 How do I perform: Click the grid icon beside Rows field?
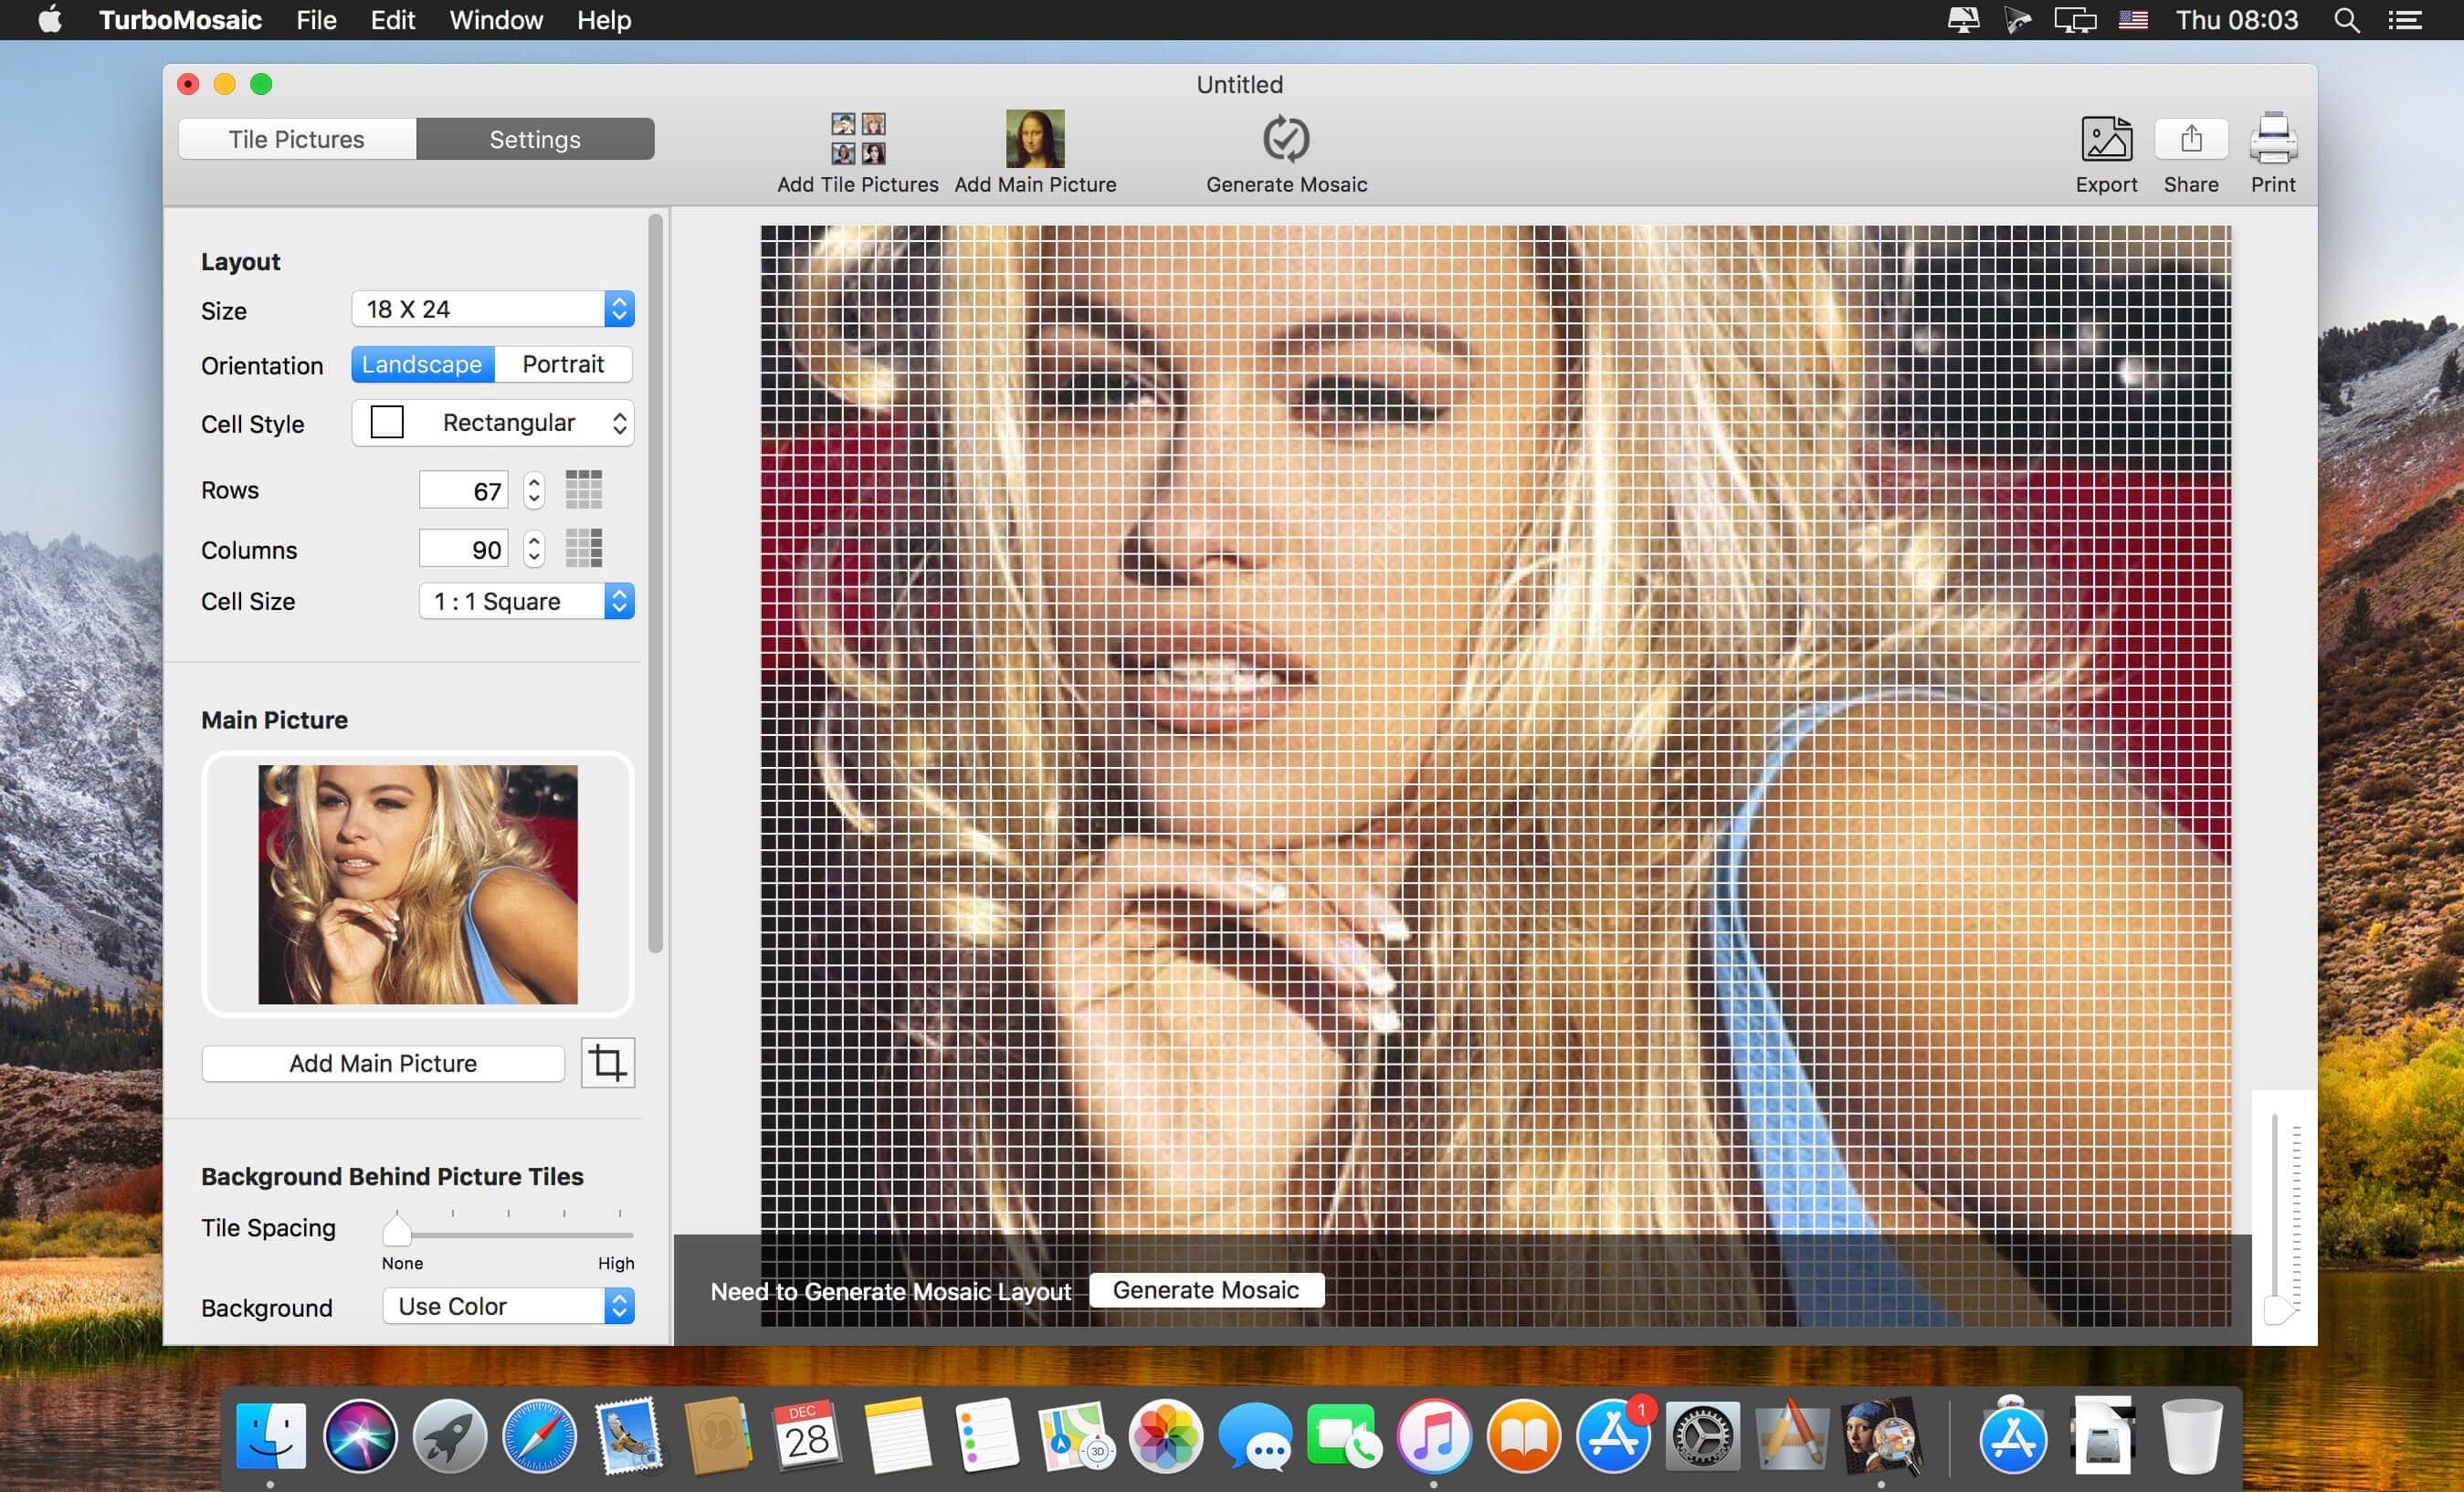point(588,489)
